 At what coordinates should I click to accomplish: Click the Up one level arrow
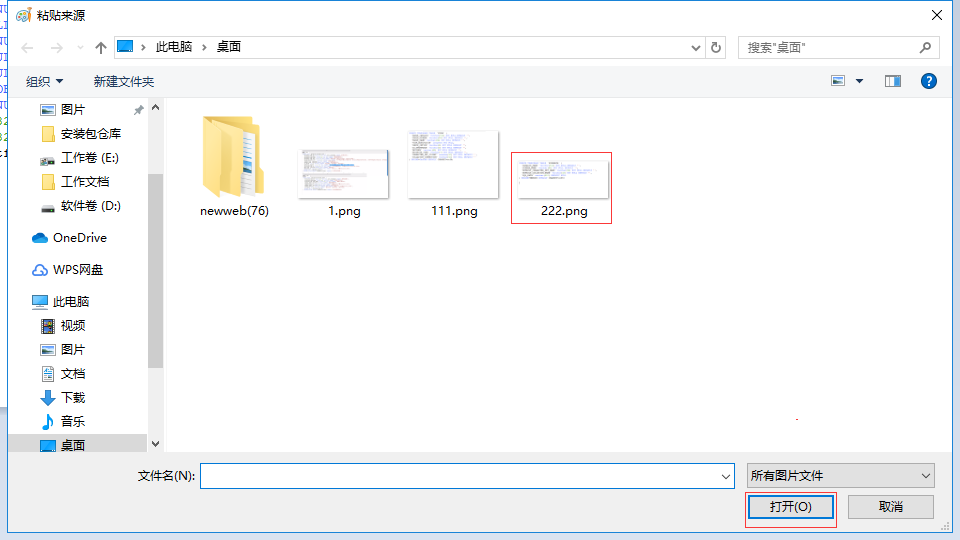click(100, 47)
